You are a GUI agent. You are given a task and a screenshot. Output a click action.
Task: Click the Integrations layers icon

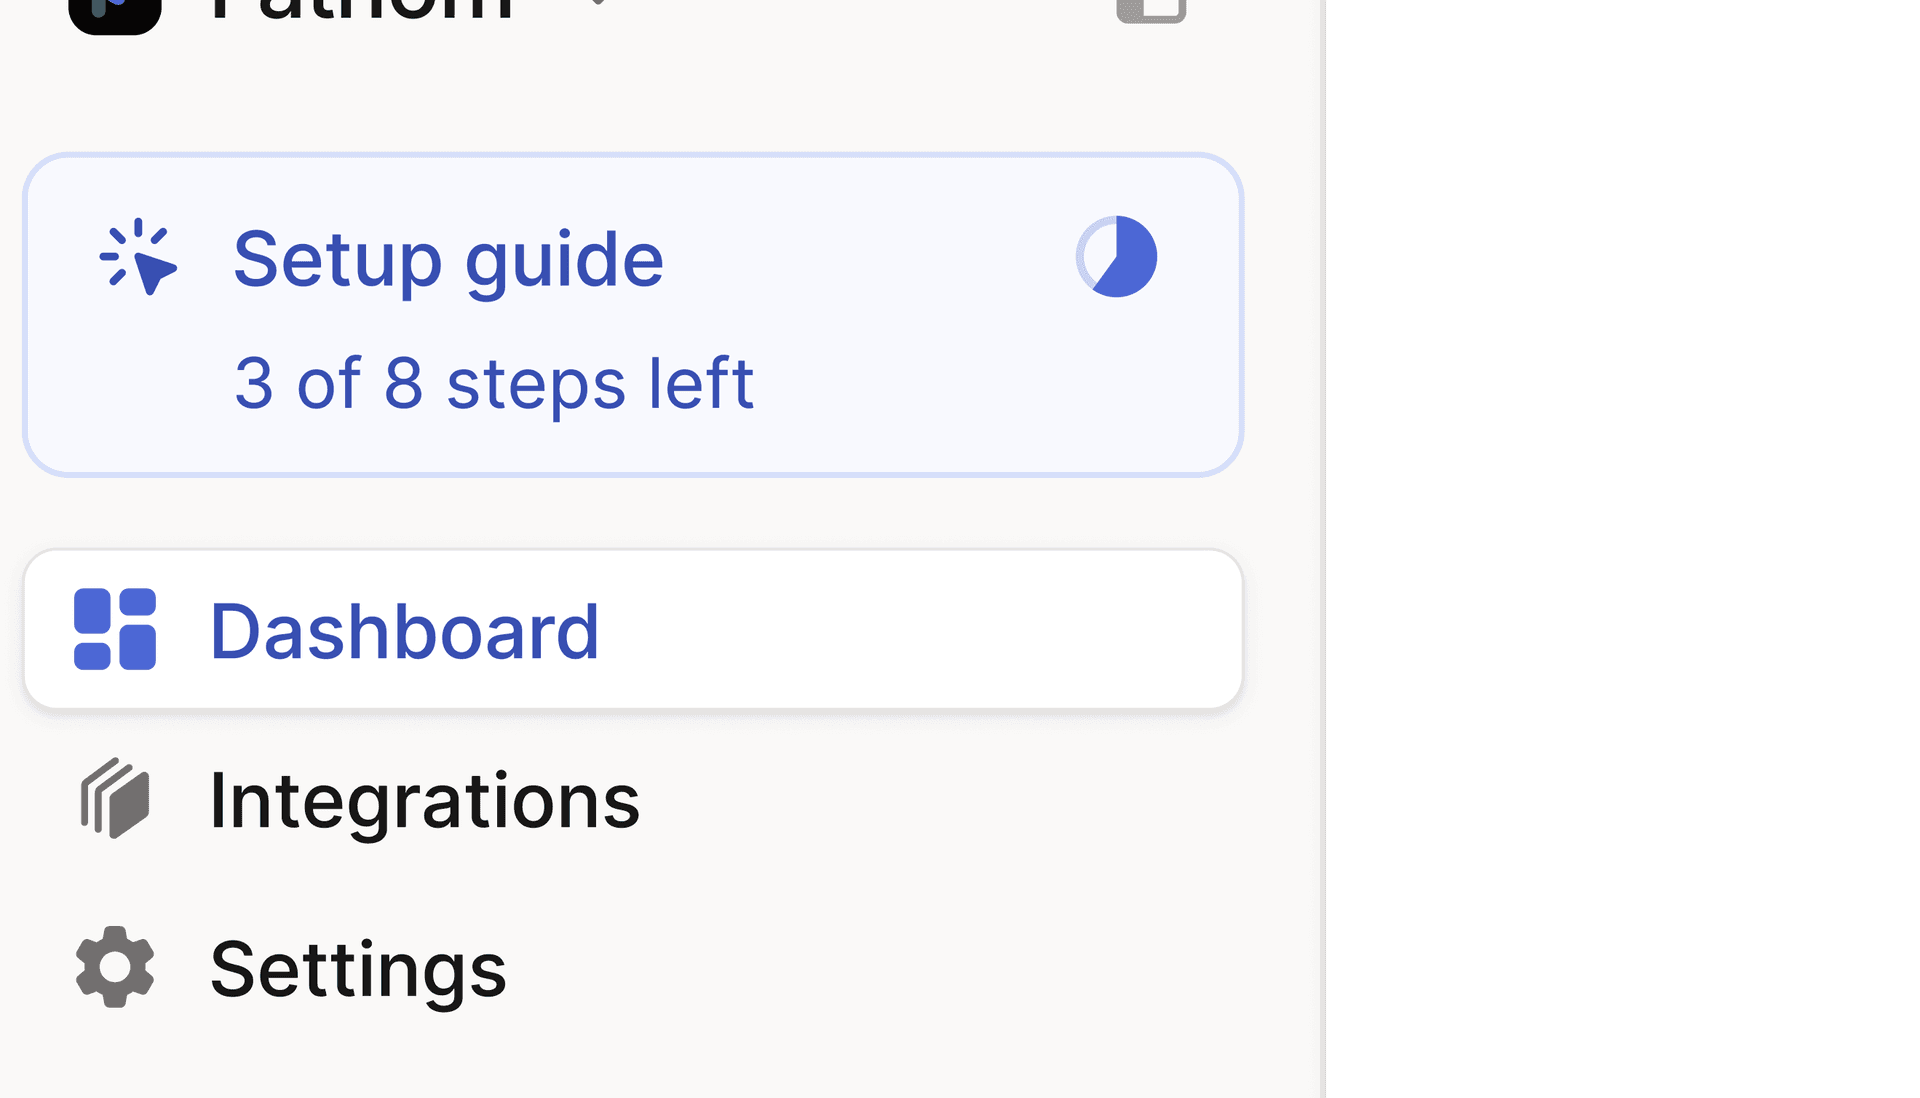[x=113, y=799]
